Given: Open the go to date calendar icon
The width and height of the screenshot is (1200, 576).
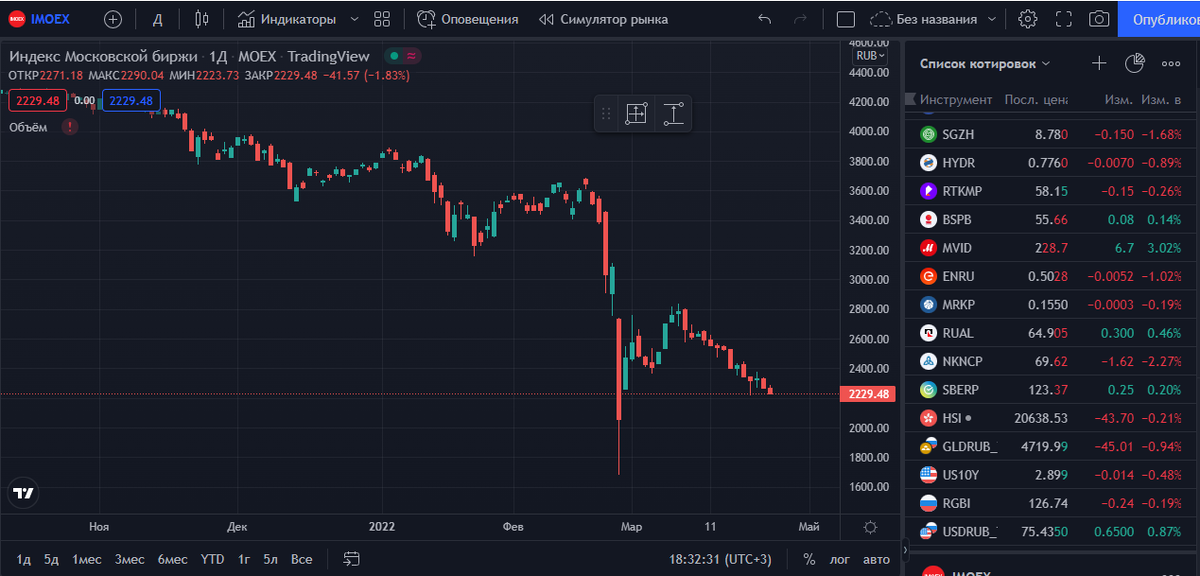Looking at the screenshot, I should [x=351, y=559].
